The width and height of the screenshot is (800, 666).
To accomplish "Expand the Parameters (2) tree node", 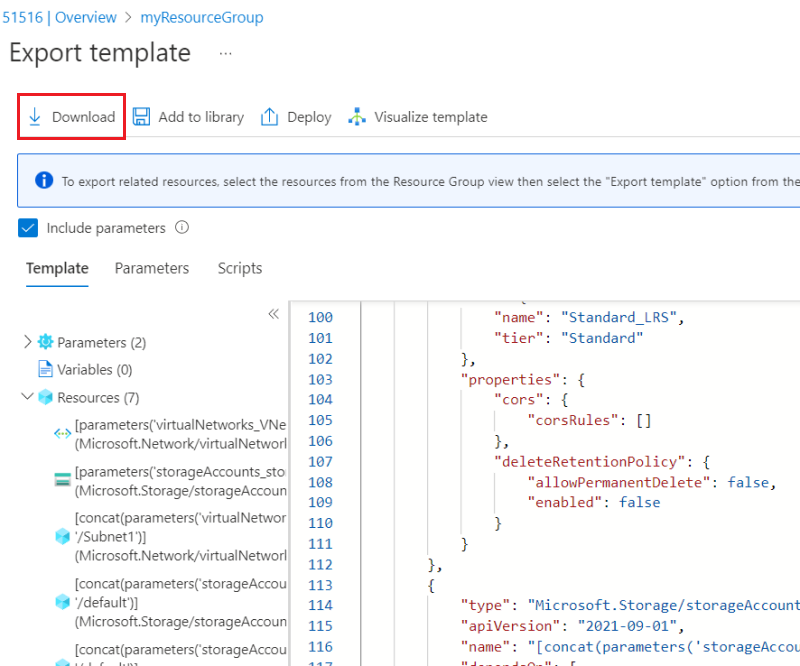I will (x=27, y=342).
